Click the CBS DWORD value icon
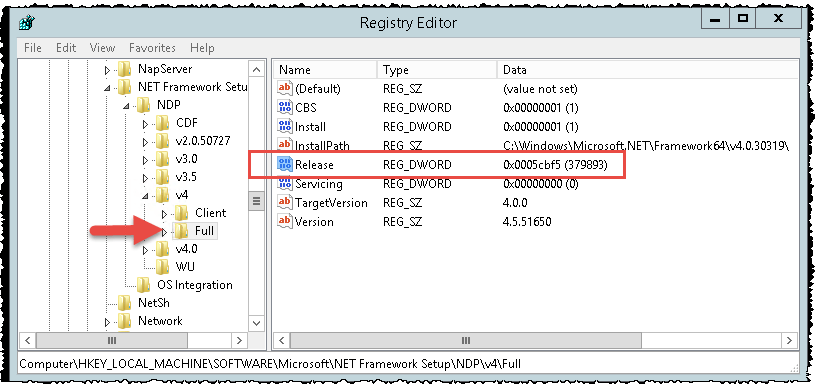The height and width of the screenshot is (388, 815). click(285, 108)
